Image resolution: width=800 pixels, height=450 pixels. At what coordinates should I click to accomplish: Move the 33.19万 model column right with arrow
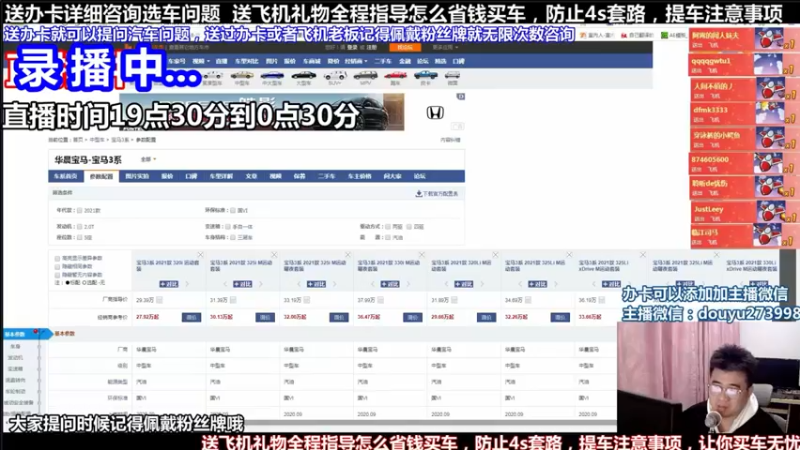pos(334,284)
